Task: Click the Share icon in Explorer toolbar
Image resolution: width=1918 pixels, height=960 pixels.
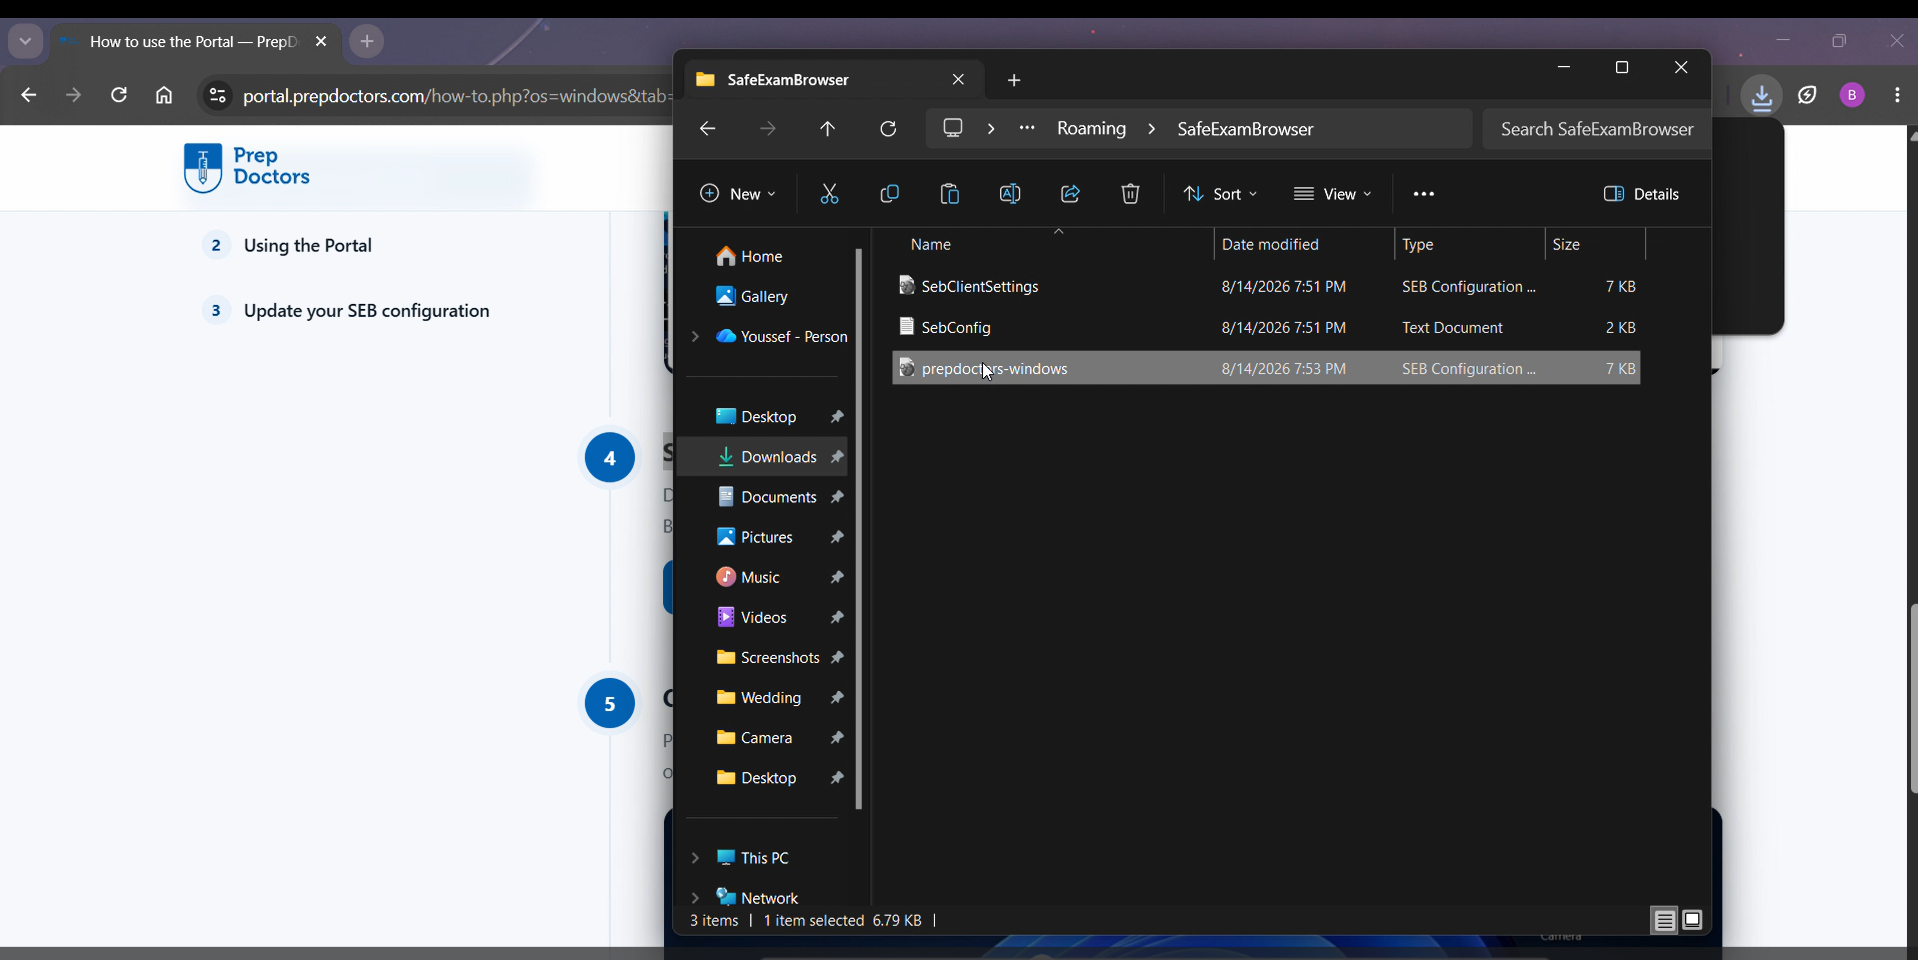Action: coord(1070,194)
